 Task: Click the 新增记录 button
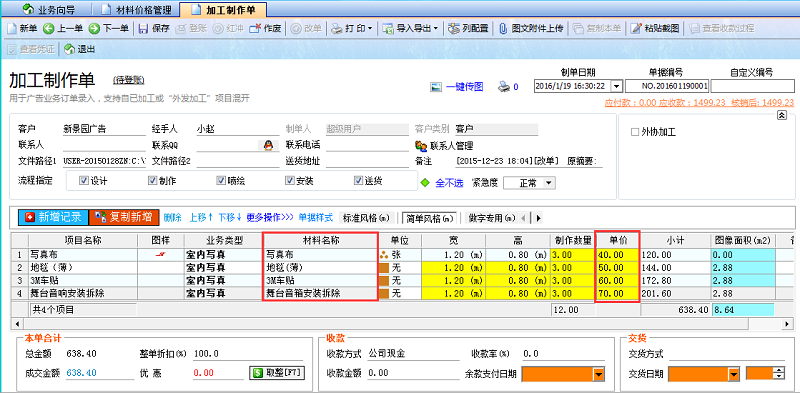54,217
